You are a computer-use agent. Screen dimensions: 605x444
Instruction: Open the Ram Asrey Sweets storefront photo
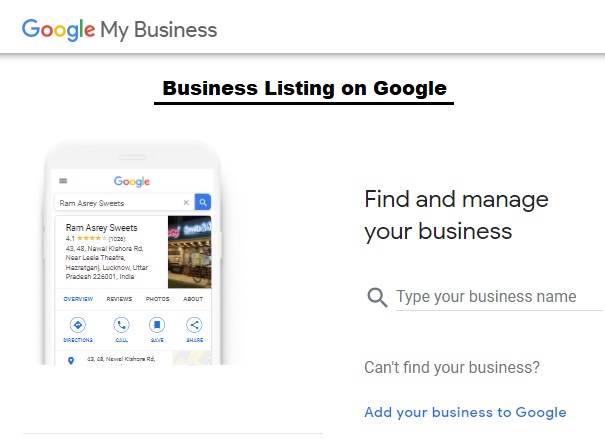click(189, 252)
